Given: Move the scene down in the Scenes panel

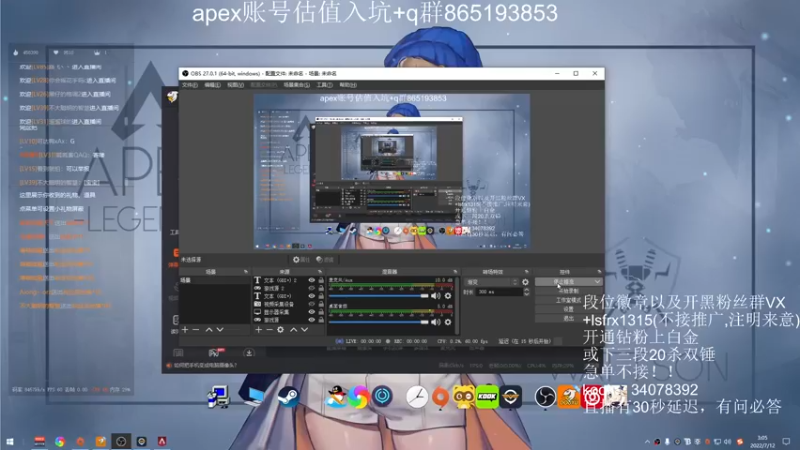Looking at the screenshot, I should [220, 330].
